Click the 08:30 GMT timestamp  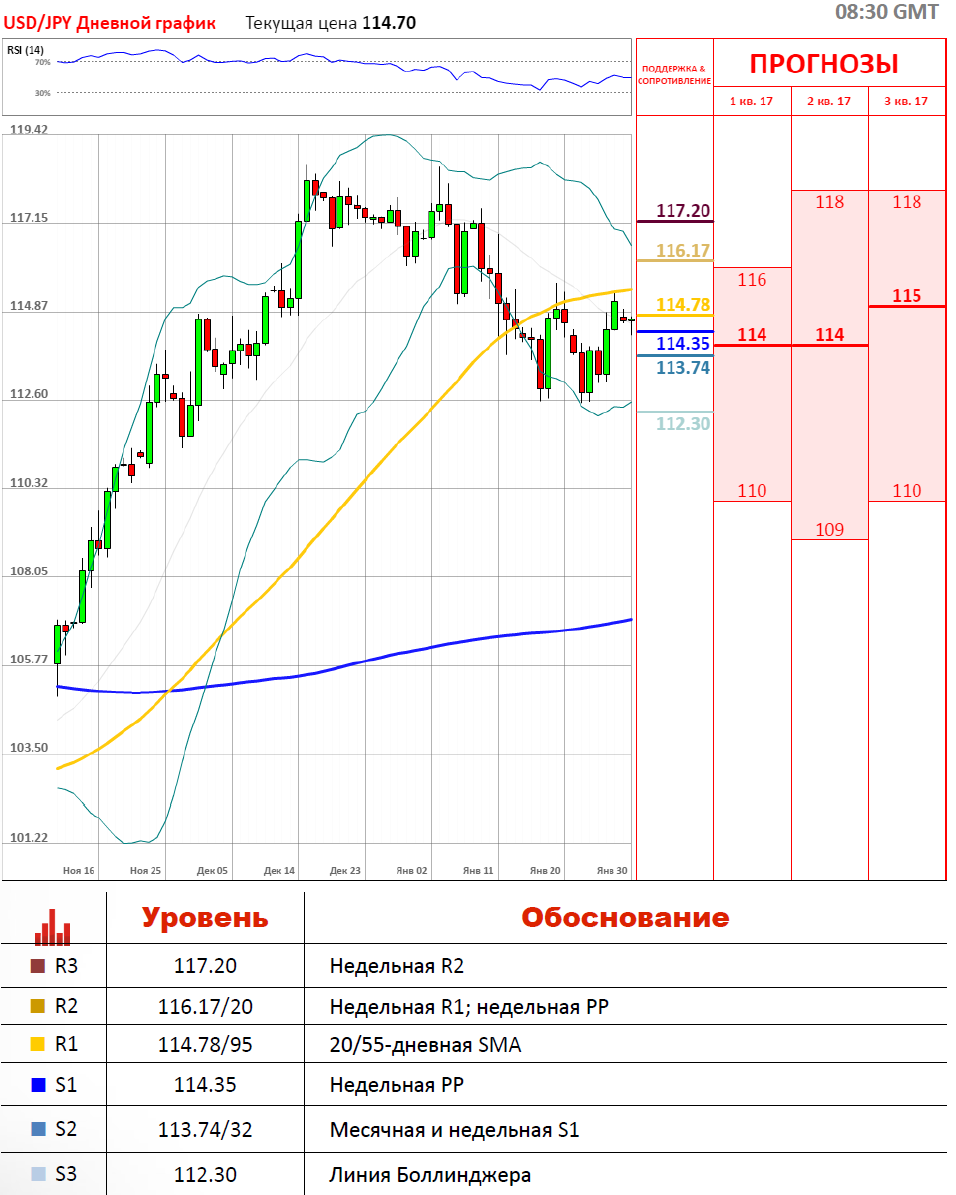886,12
